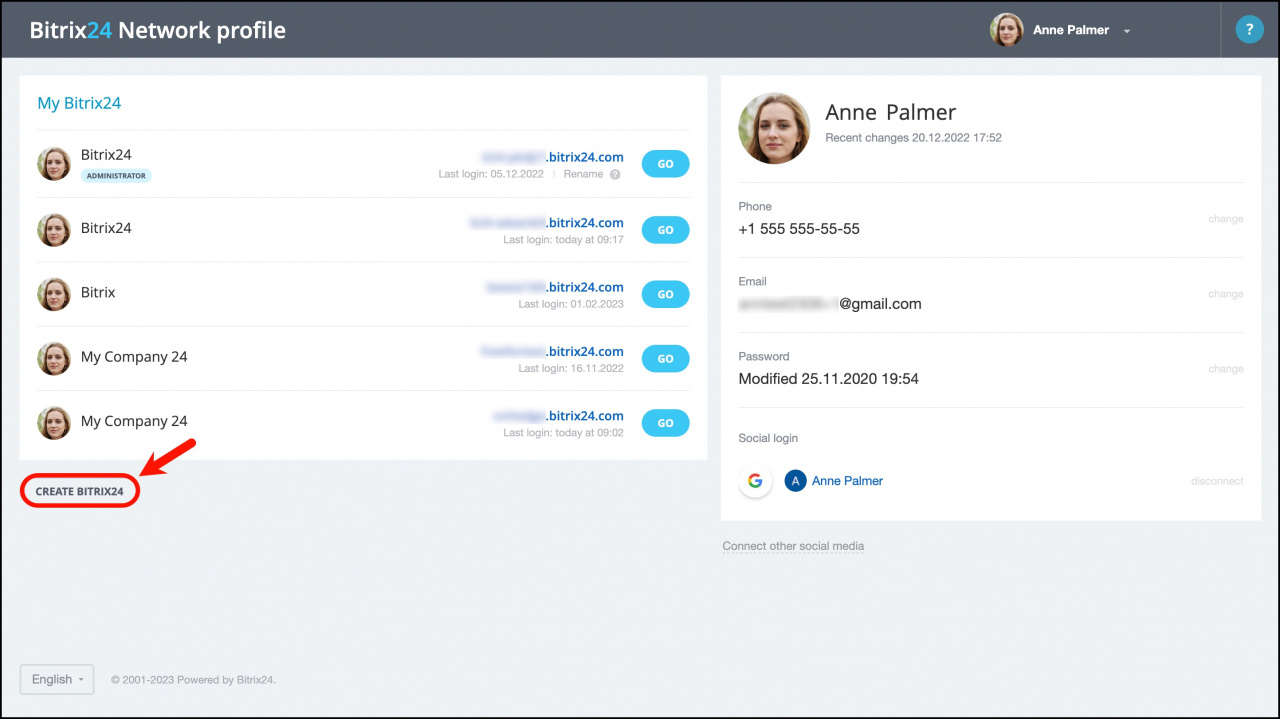Click change link next to Email

pos(1225,294)
